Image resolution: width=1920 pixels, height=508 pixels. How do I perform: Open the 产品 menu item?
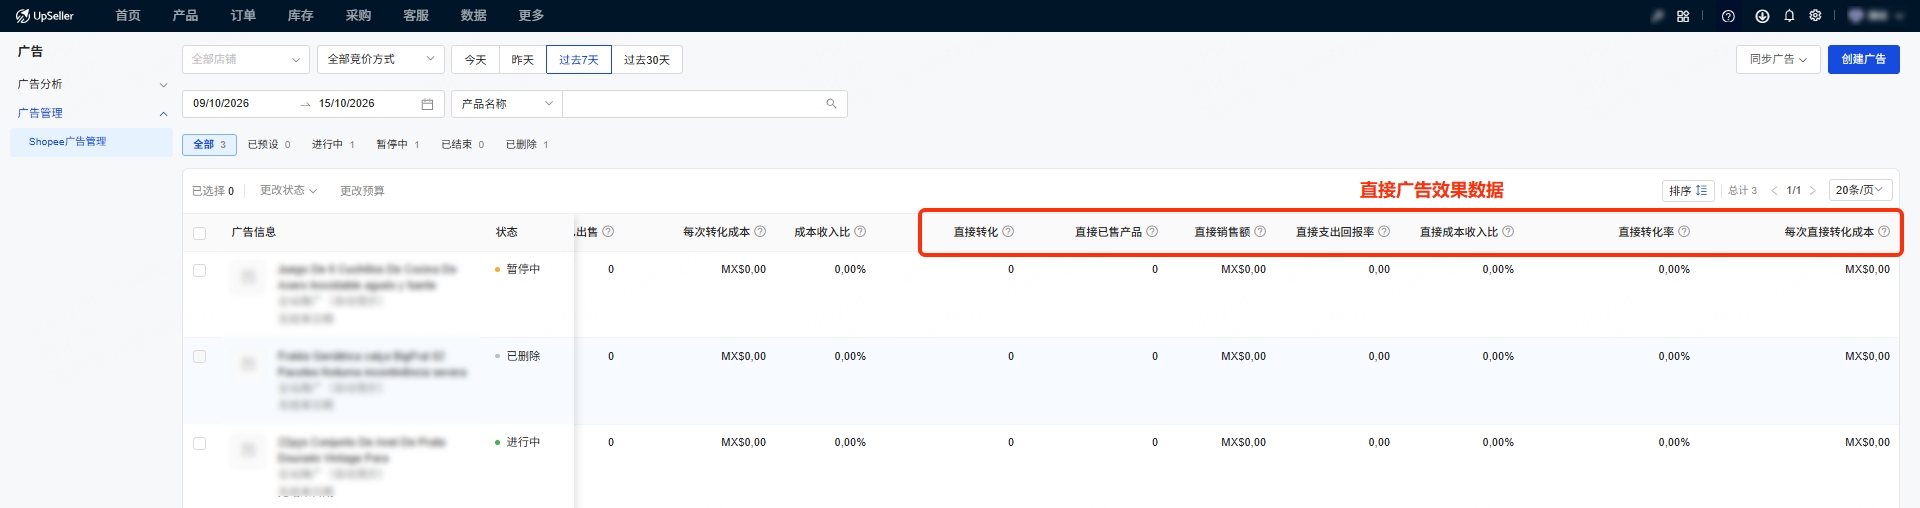coord(185,16)
